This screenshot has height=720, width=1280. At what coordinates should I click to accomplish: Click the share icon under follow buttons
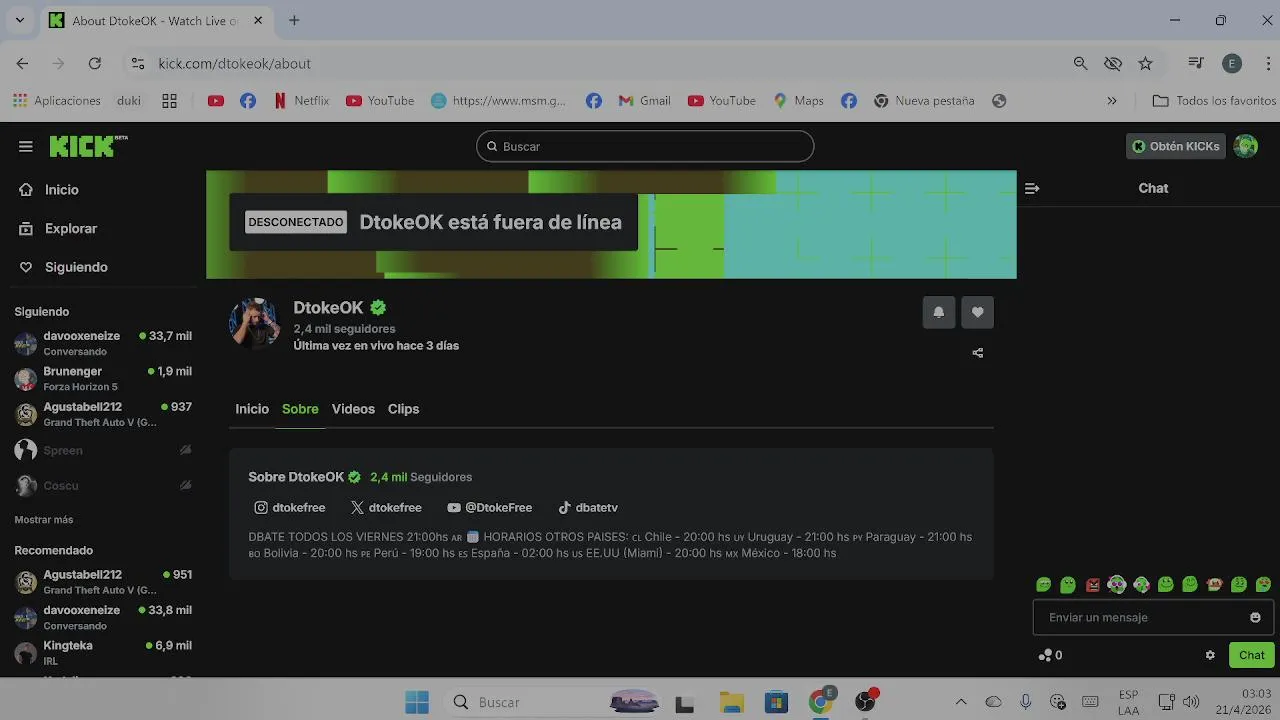click(x=978, y=353)
